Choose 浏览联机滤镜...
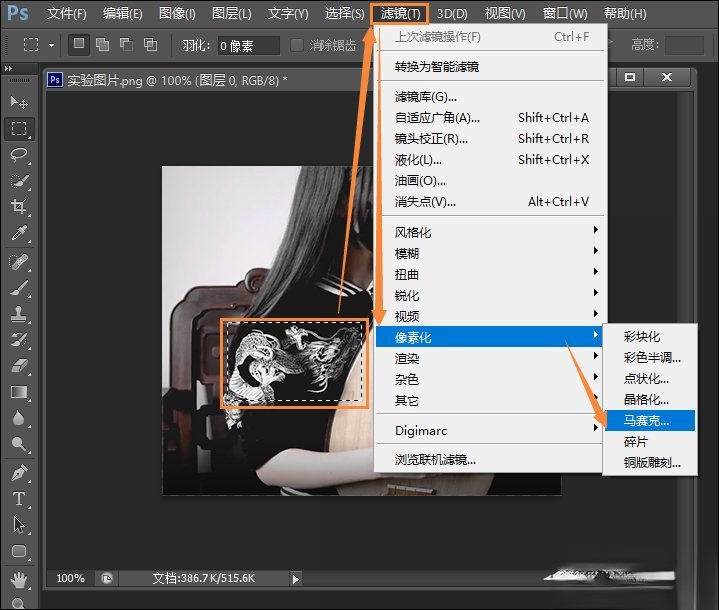 pyautogui.click(x=490, y=459)
